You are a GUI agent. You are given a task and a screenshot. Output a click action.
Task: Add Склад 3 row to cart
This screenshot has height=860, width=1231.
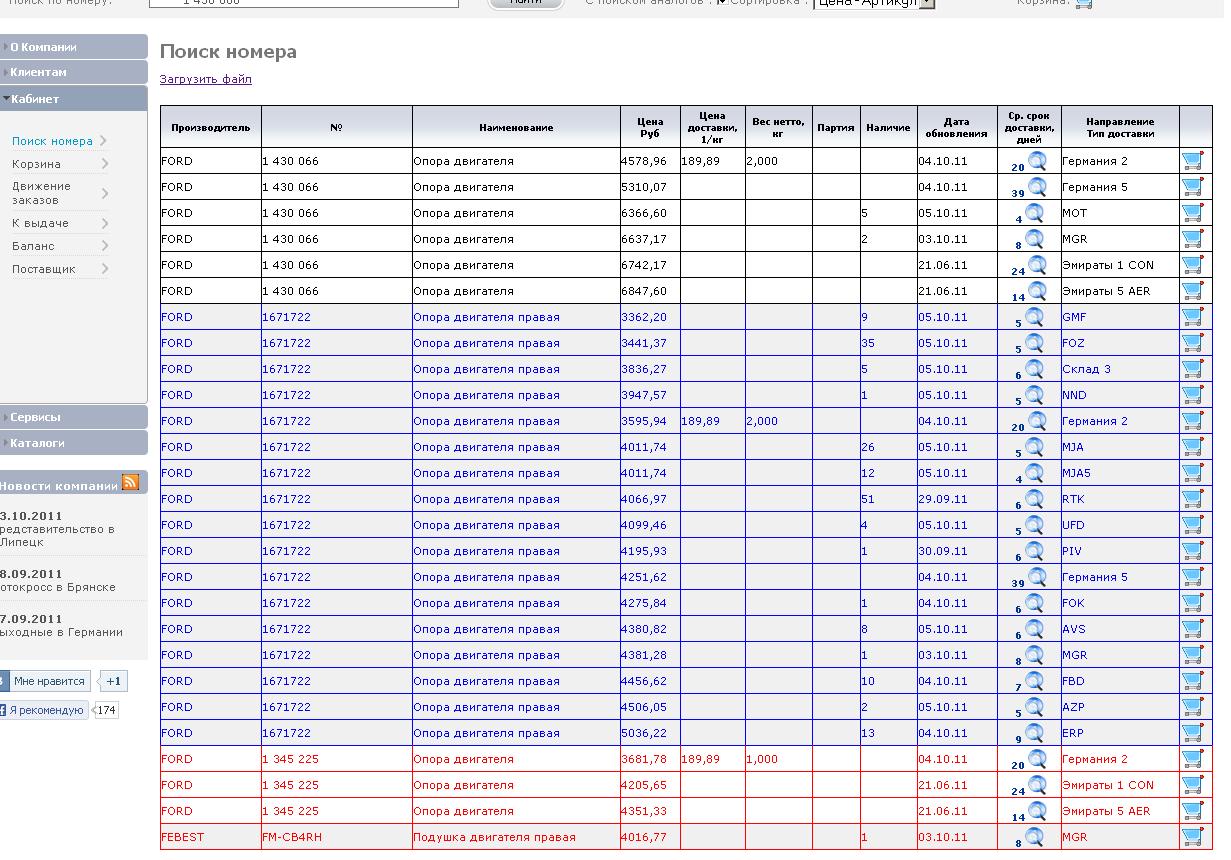[1192, 368]
